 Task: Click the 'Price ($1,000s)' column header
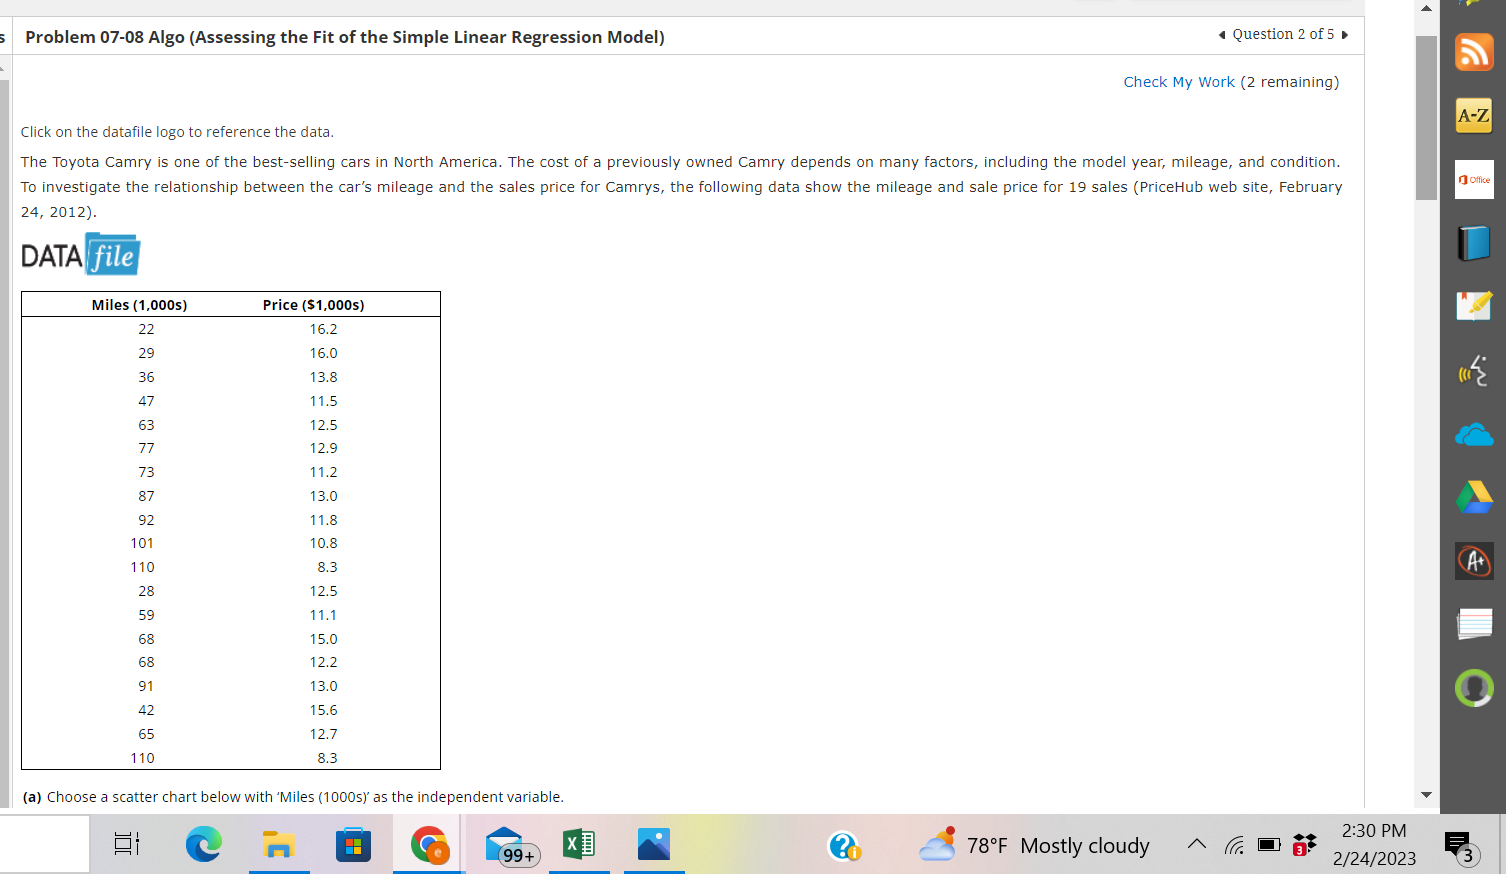click(x=313, y=305)
